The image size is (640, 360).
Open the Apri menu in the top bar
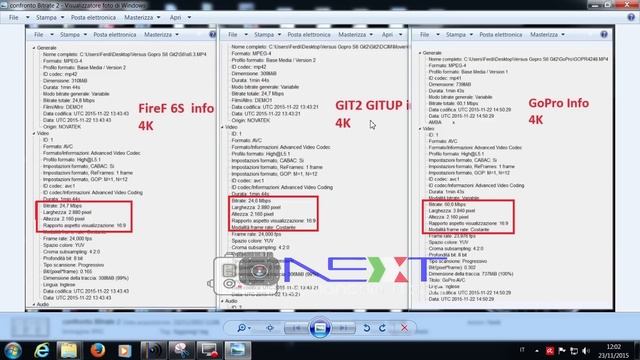pos(175,18)
